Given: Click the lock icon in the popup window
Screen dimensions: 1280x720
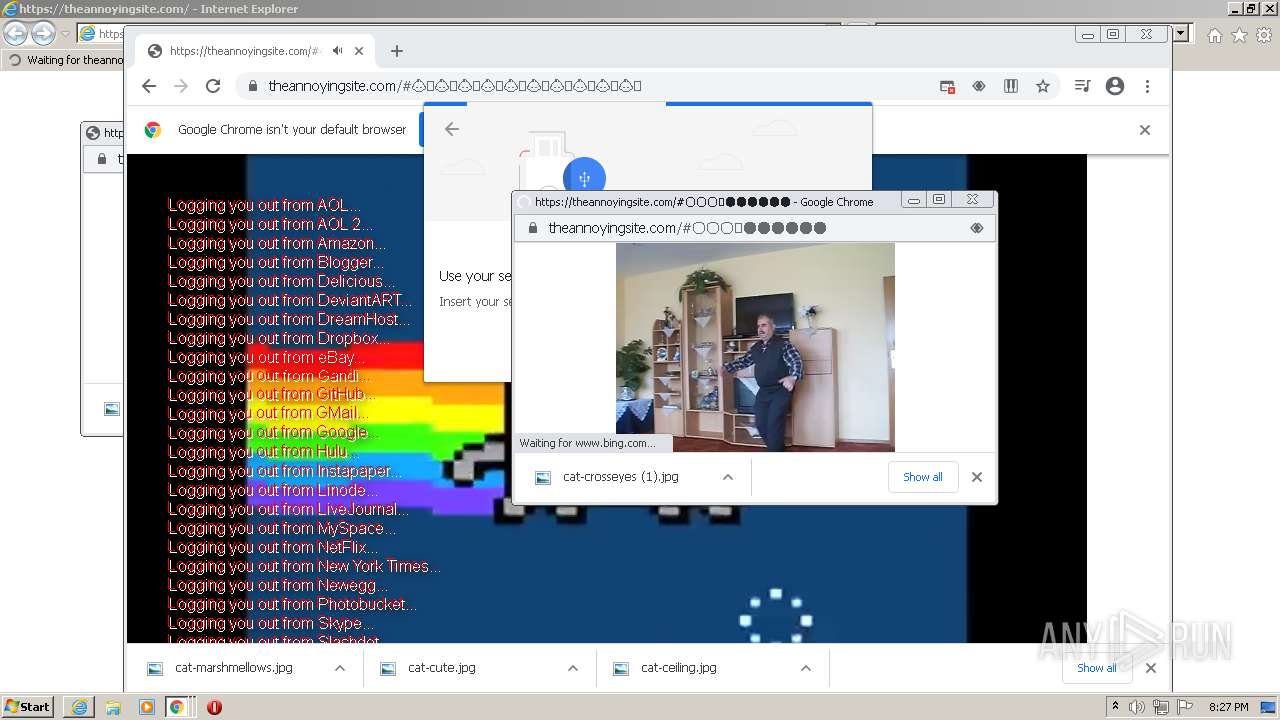Looking at the screenshot, I should click(x=531, y=228).
